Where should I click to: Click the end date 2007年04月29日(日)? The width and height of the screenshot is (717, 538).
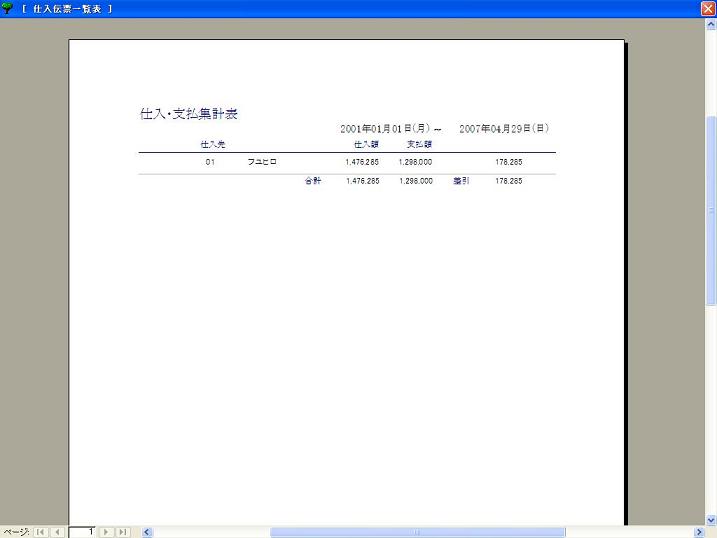tap(504, 128)
